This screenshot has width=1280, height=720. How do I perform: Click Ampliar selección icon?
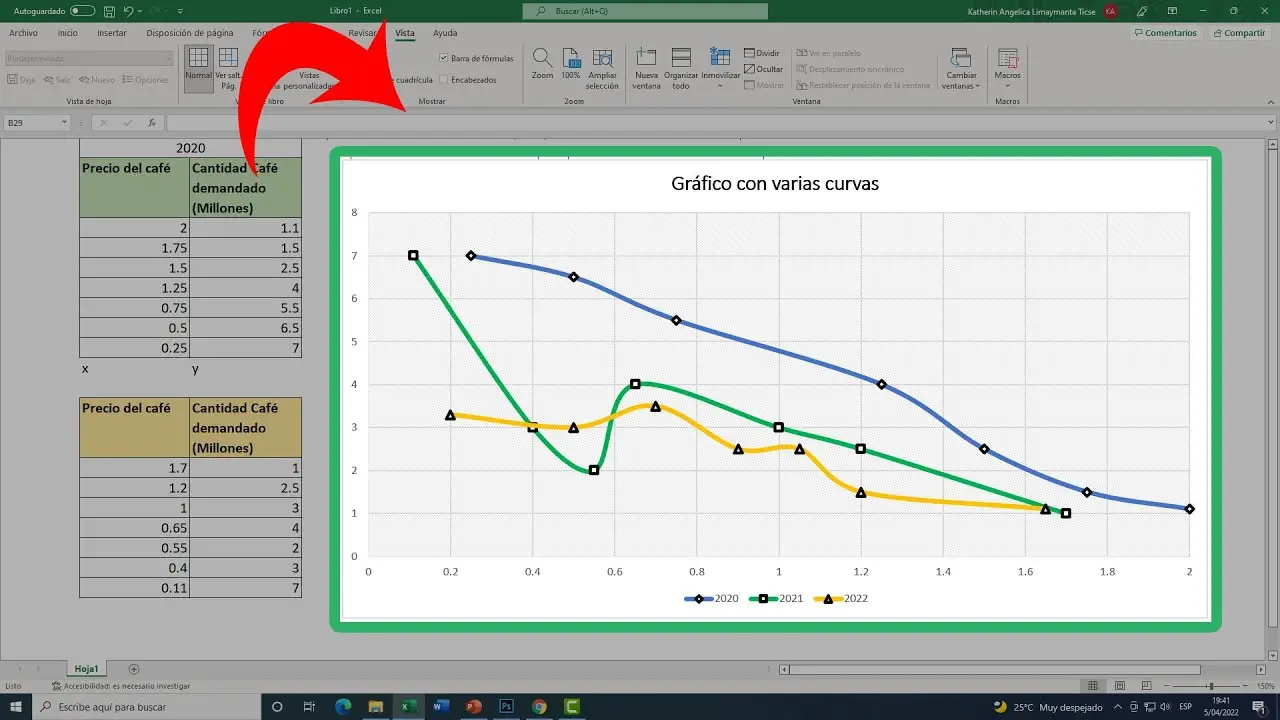pyautogui.click(x=602, y=60)
